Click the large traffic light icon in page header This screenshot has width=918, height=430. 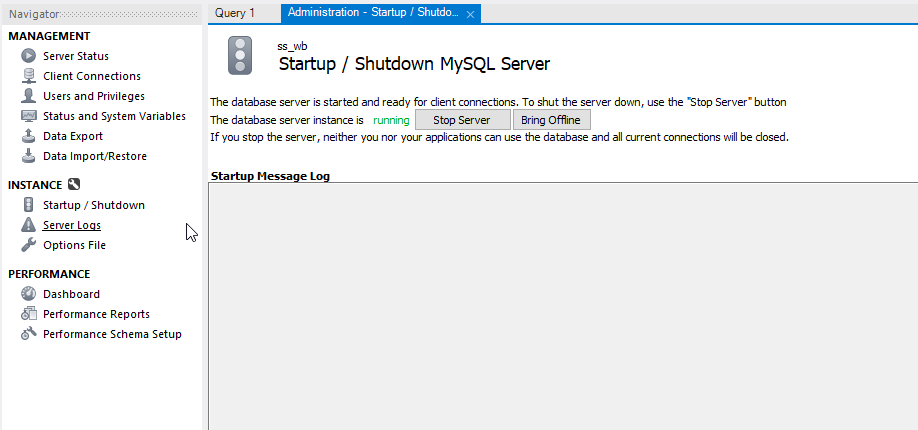[x=240, y=56]
